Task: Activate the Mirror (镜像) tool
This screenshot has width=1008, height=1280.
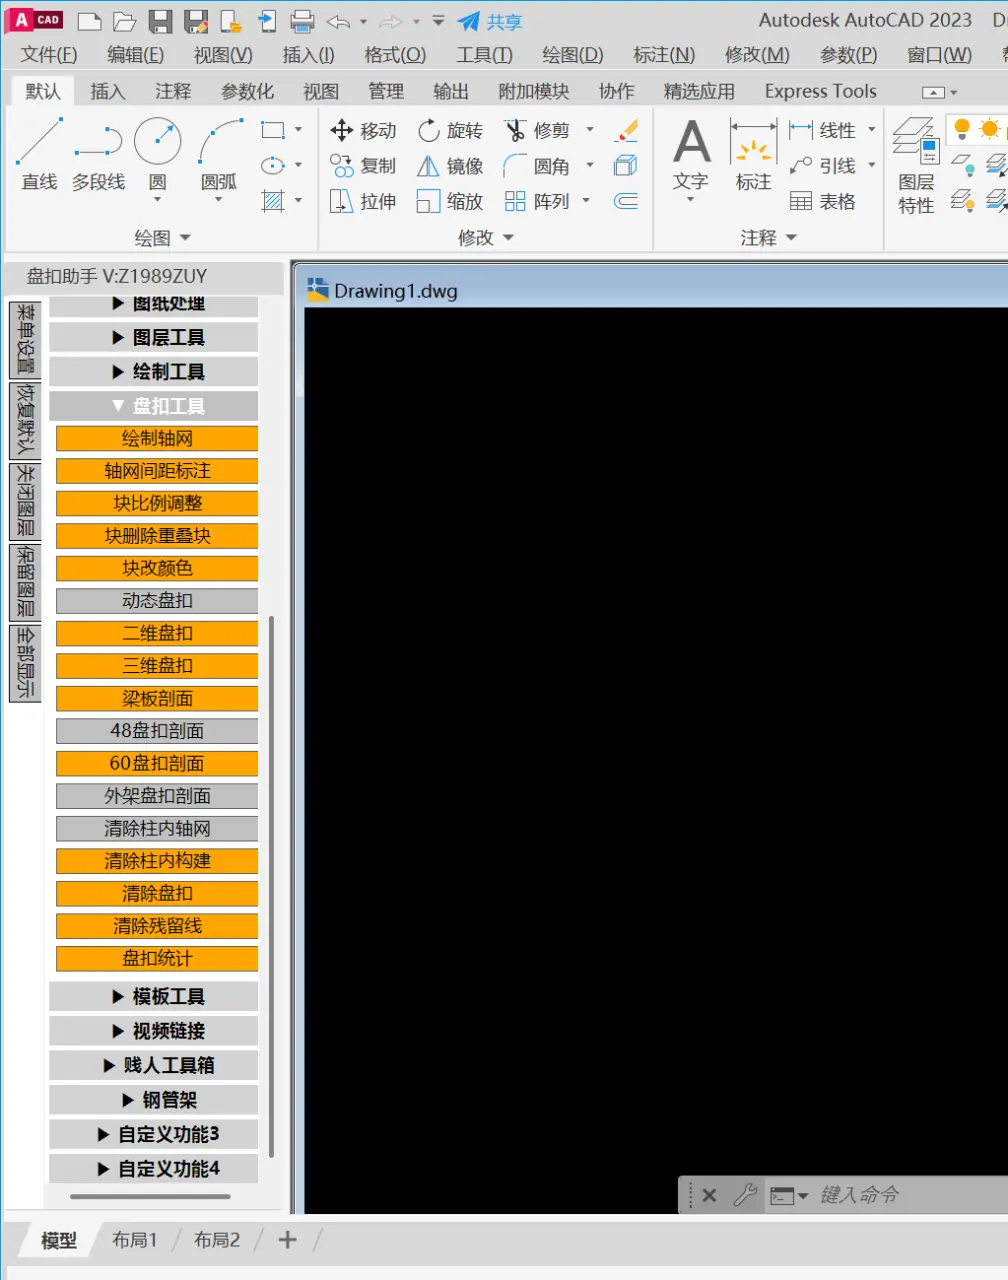Action: tap(450, 166)
